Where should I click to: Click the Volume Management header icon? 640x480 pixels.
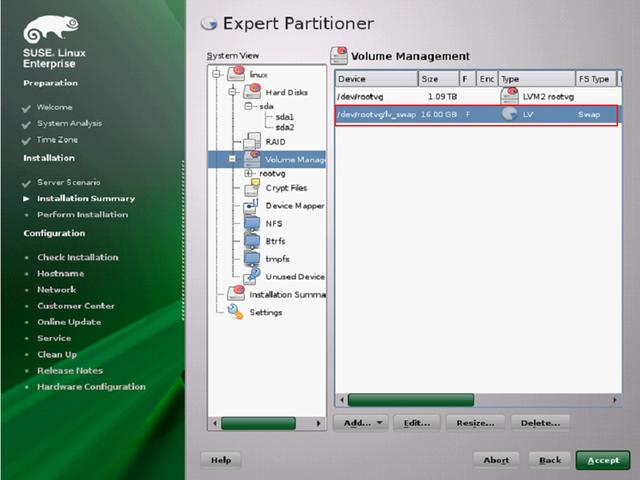[339, 56]
